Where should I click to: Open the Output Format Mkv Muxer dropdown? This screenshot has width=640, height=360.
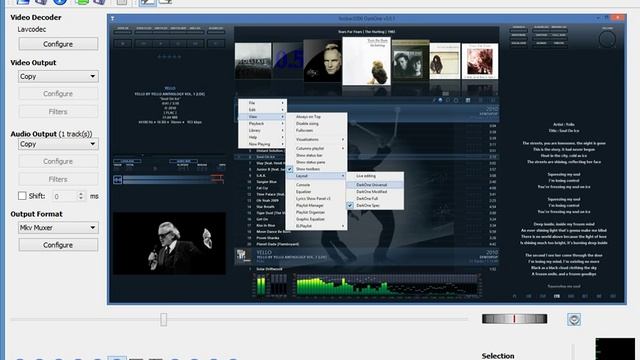[58, 228]
